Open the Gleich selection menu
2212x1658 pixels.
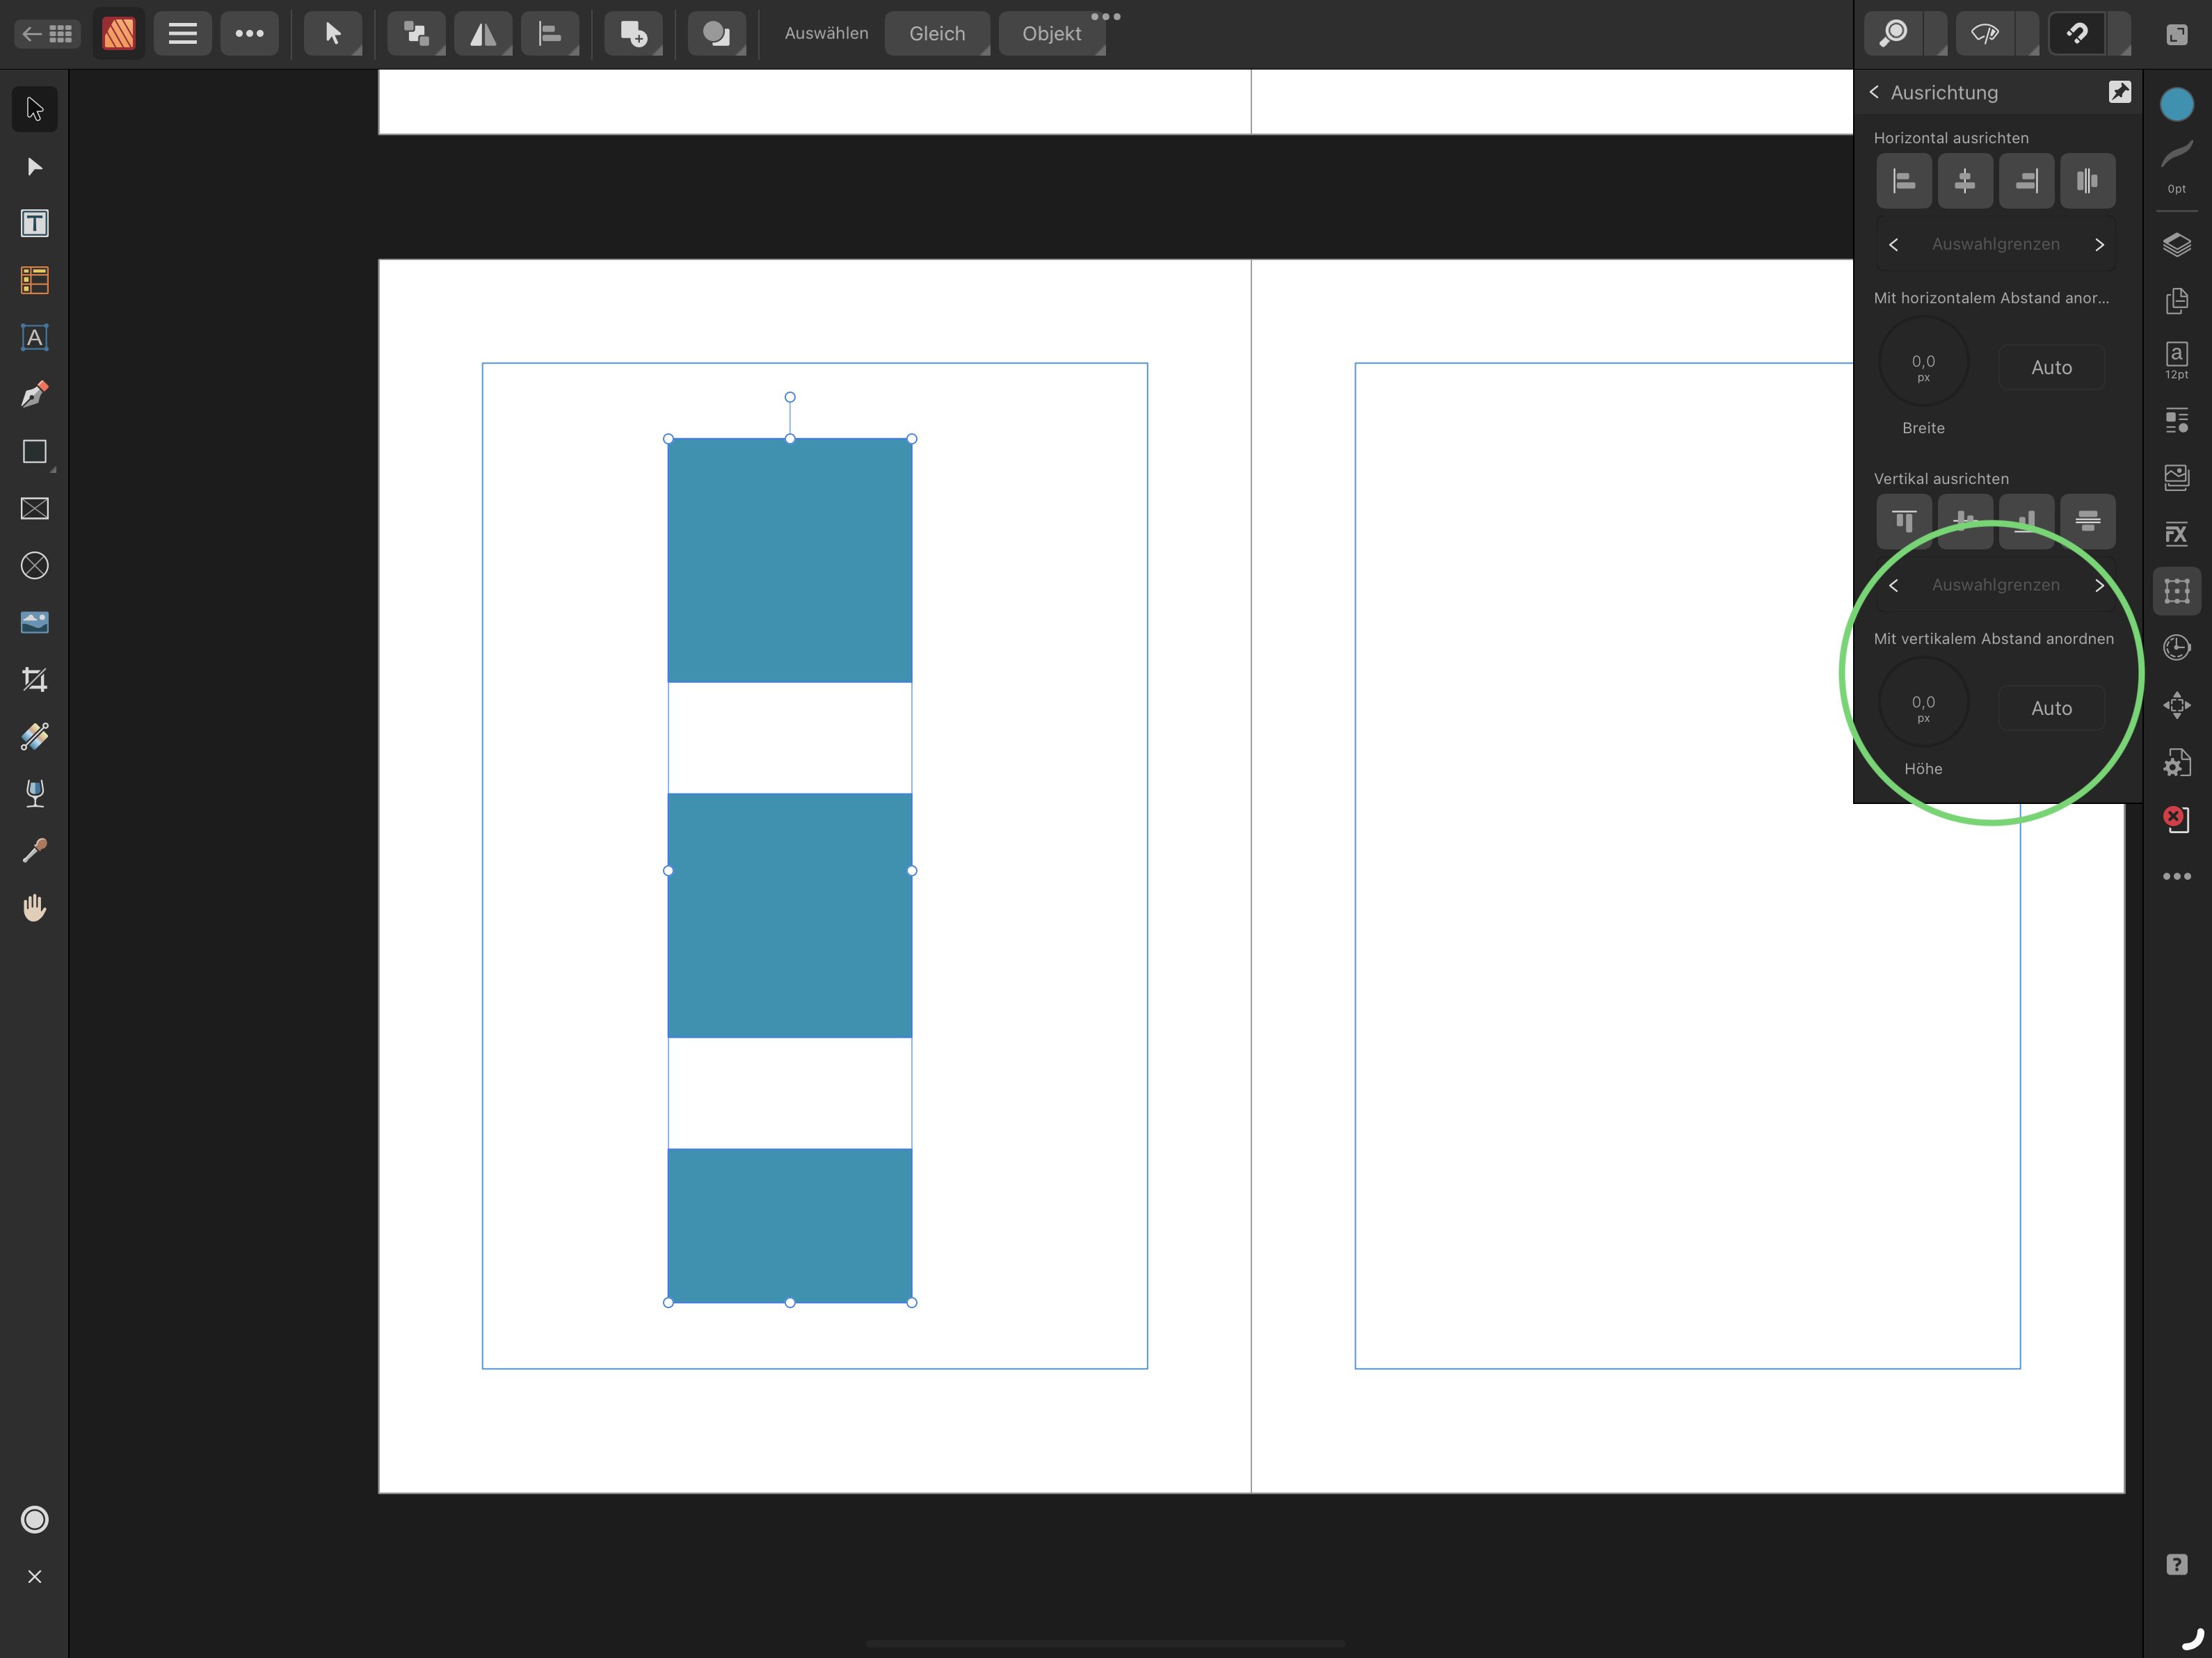[936, 33]
